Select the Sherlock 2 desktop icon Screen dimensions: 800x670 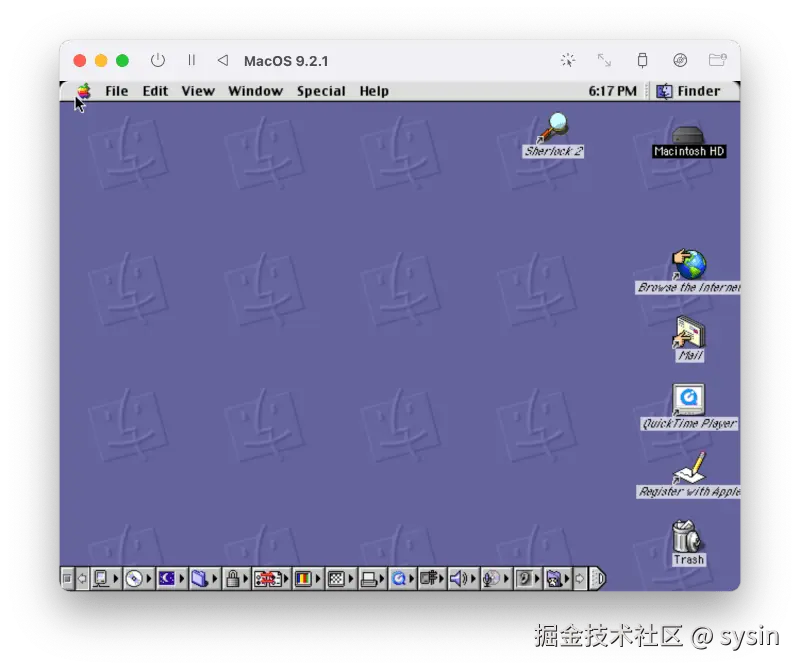pos(553,135)
